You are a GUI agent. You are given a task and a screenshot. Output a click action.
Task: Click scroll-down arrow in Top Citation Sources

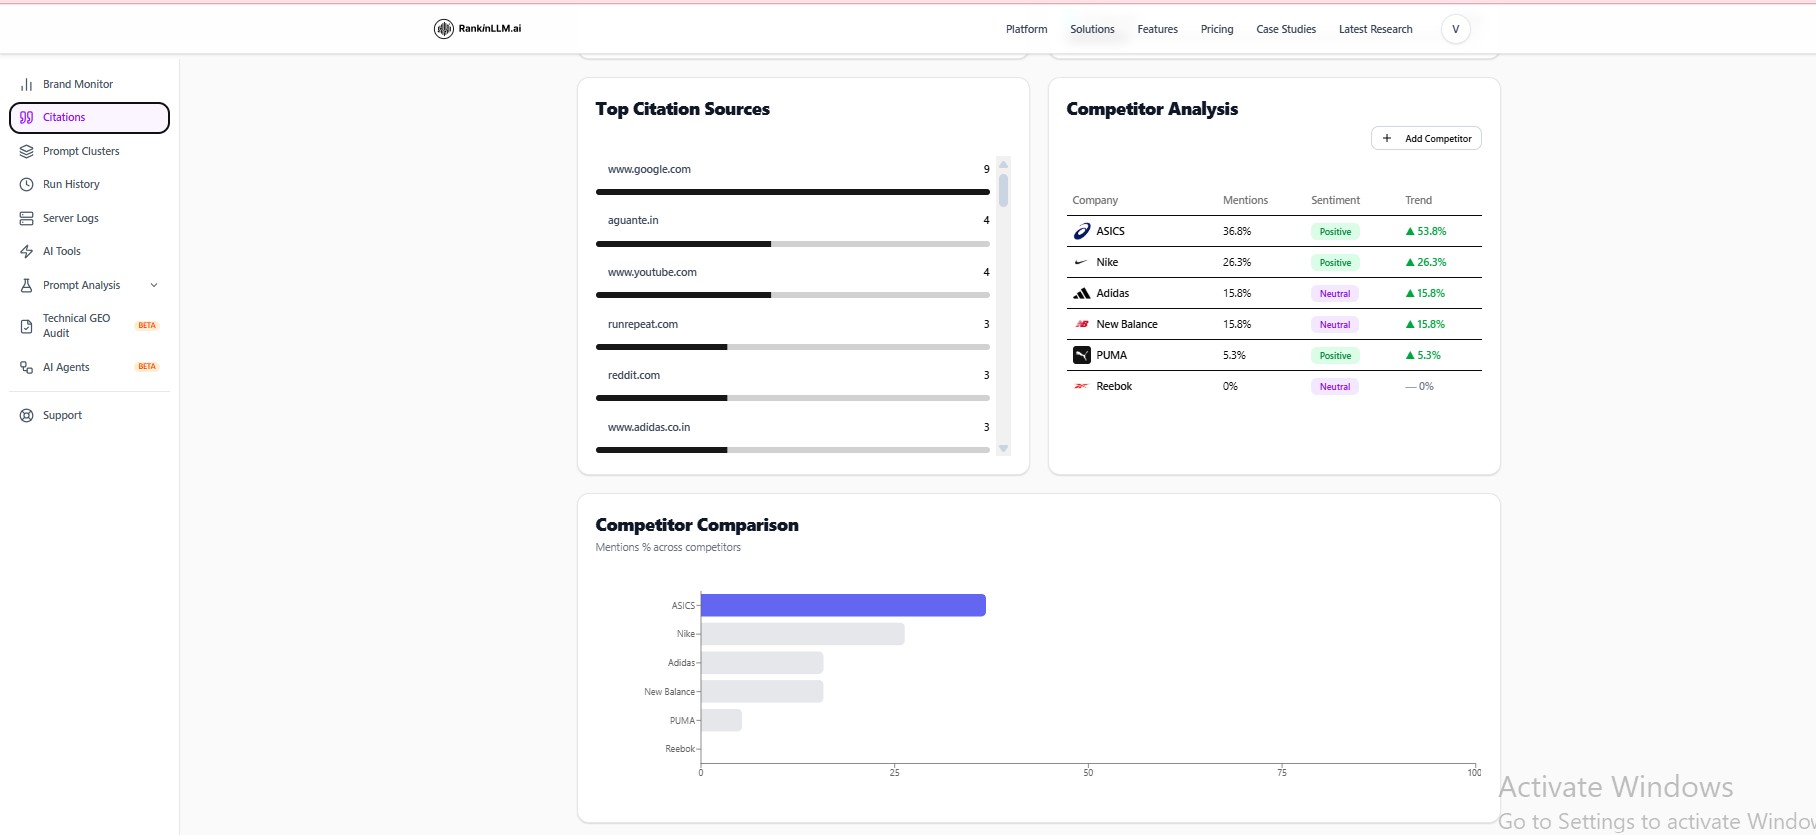coord(1003,449)
